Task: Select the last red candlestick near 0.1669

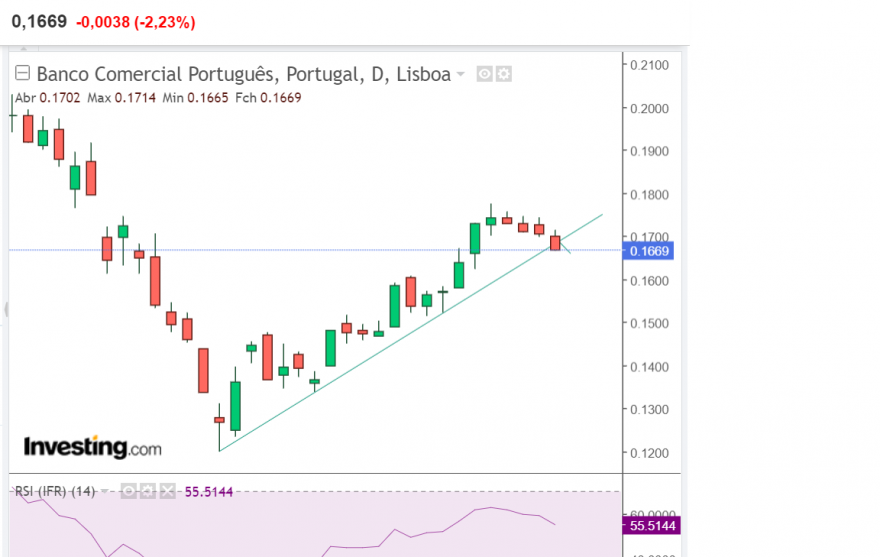Action: 555,242
